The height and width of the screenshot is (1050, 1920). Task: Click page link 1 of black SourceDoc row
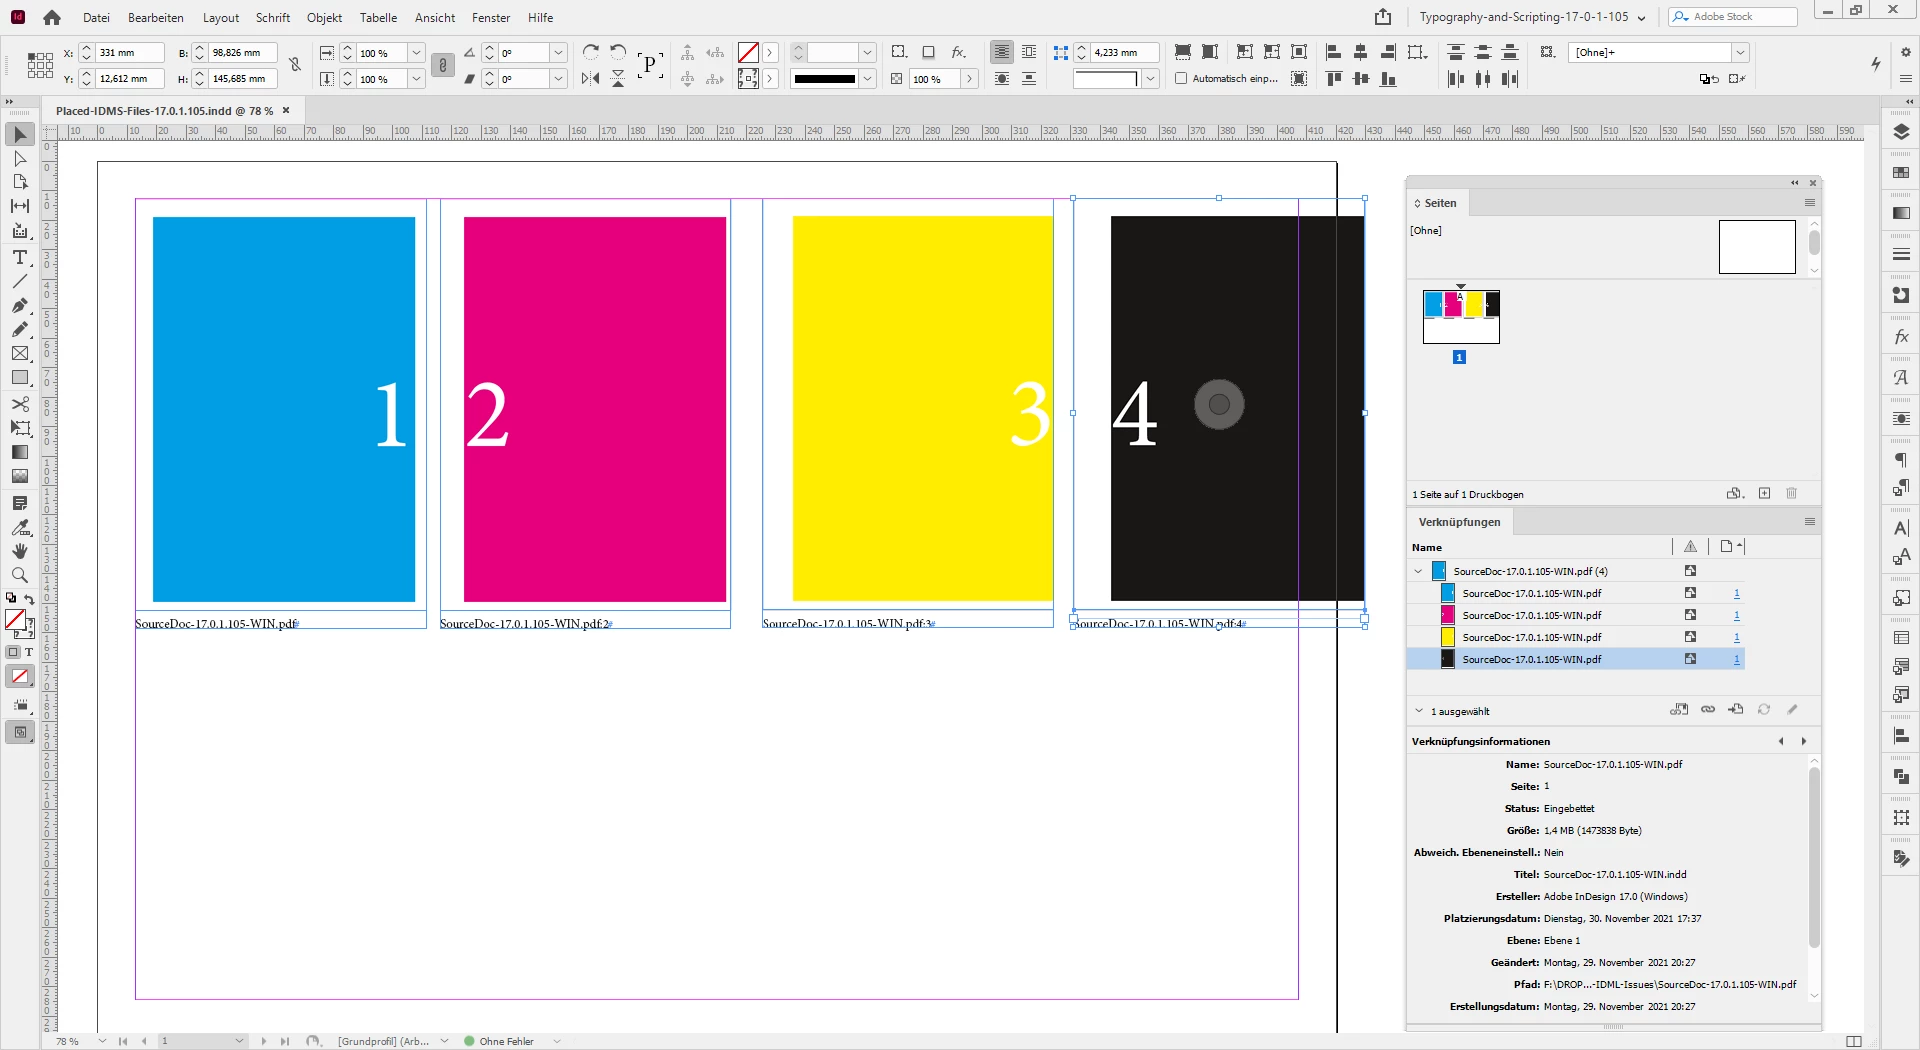(x=1737, y=659)
